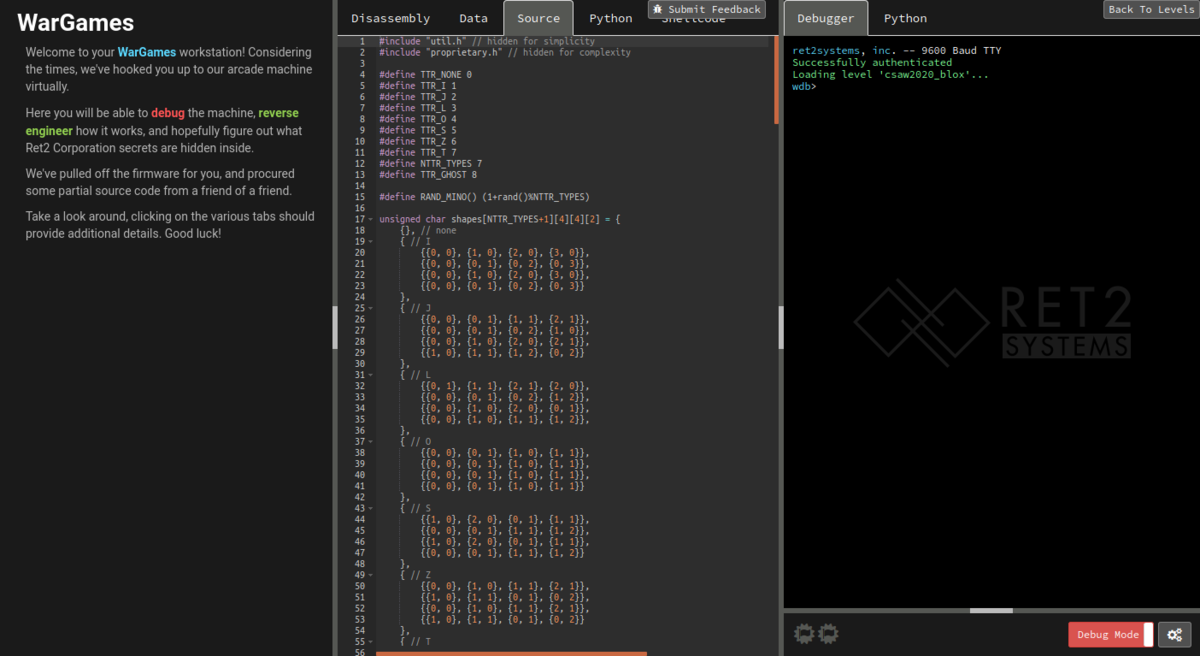The height and width of the screenshot is (656, 1200).
Task: Open the Python tab in the code pane
Action: click(x=610, y=18)
